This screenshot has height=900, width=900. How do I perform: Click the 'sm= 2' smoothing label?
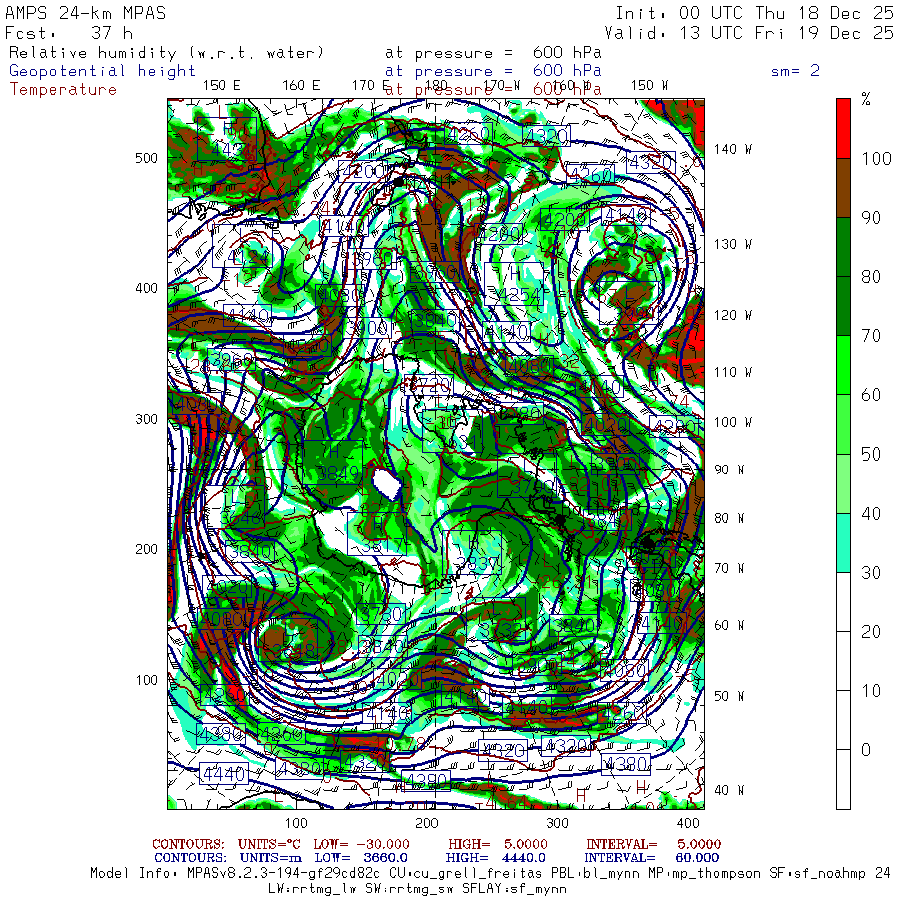click(x=795, y=71)
